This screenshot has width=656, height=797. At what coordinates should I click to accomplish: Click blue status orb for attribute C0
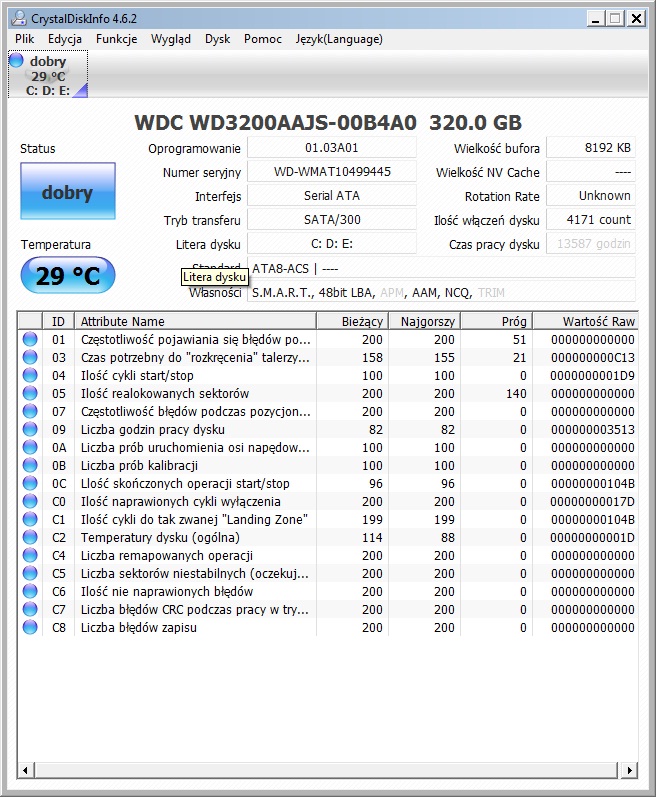click(x=30, y=501)
